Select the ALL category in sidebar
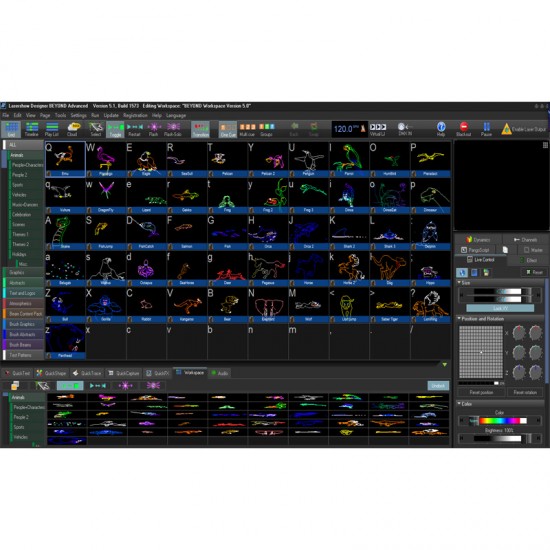Image resolution: width=550 pixels, height=550 pixels. pos(23,145)
